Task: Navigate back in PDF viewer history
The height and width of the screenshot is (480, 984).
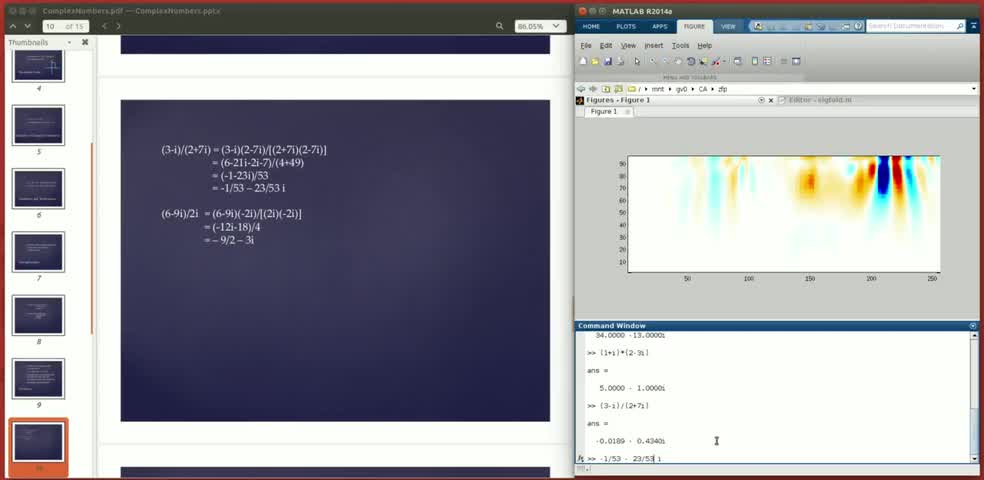Action: 105,26
